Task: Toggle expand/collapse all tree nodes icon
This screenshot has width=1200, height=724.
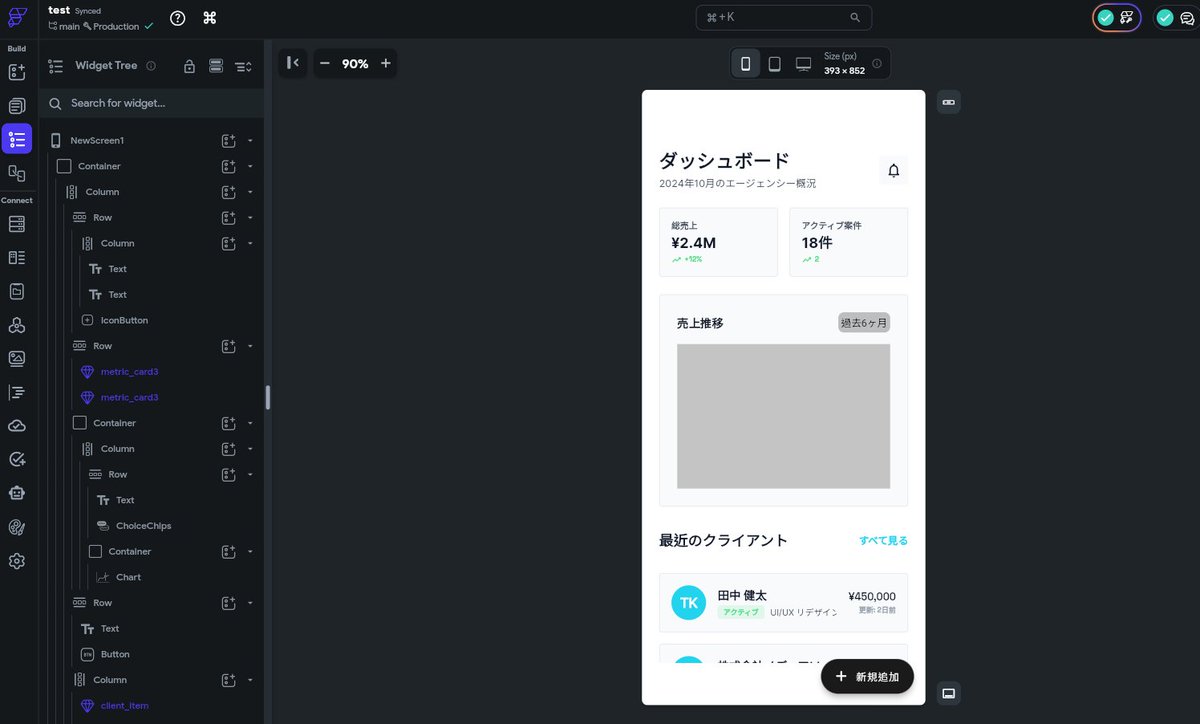Action: [243, 66]
